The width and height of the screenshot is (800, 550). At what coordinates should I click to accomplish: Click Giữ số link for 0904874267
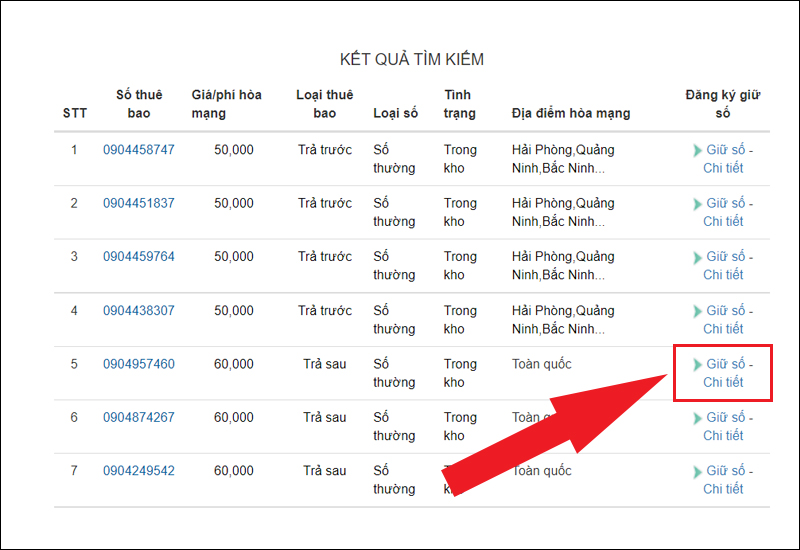[726, 417]
